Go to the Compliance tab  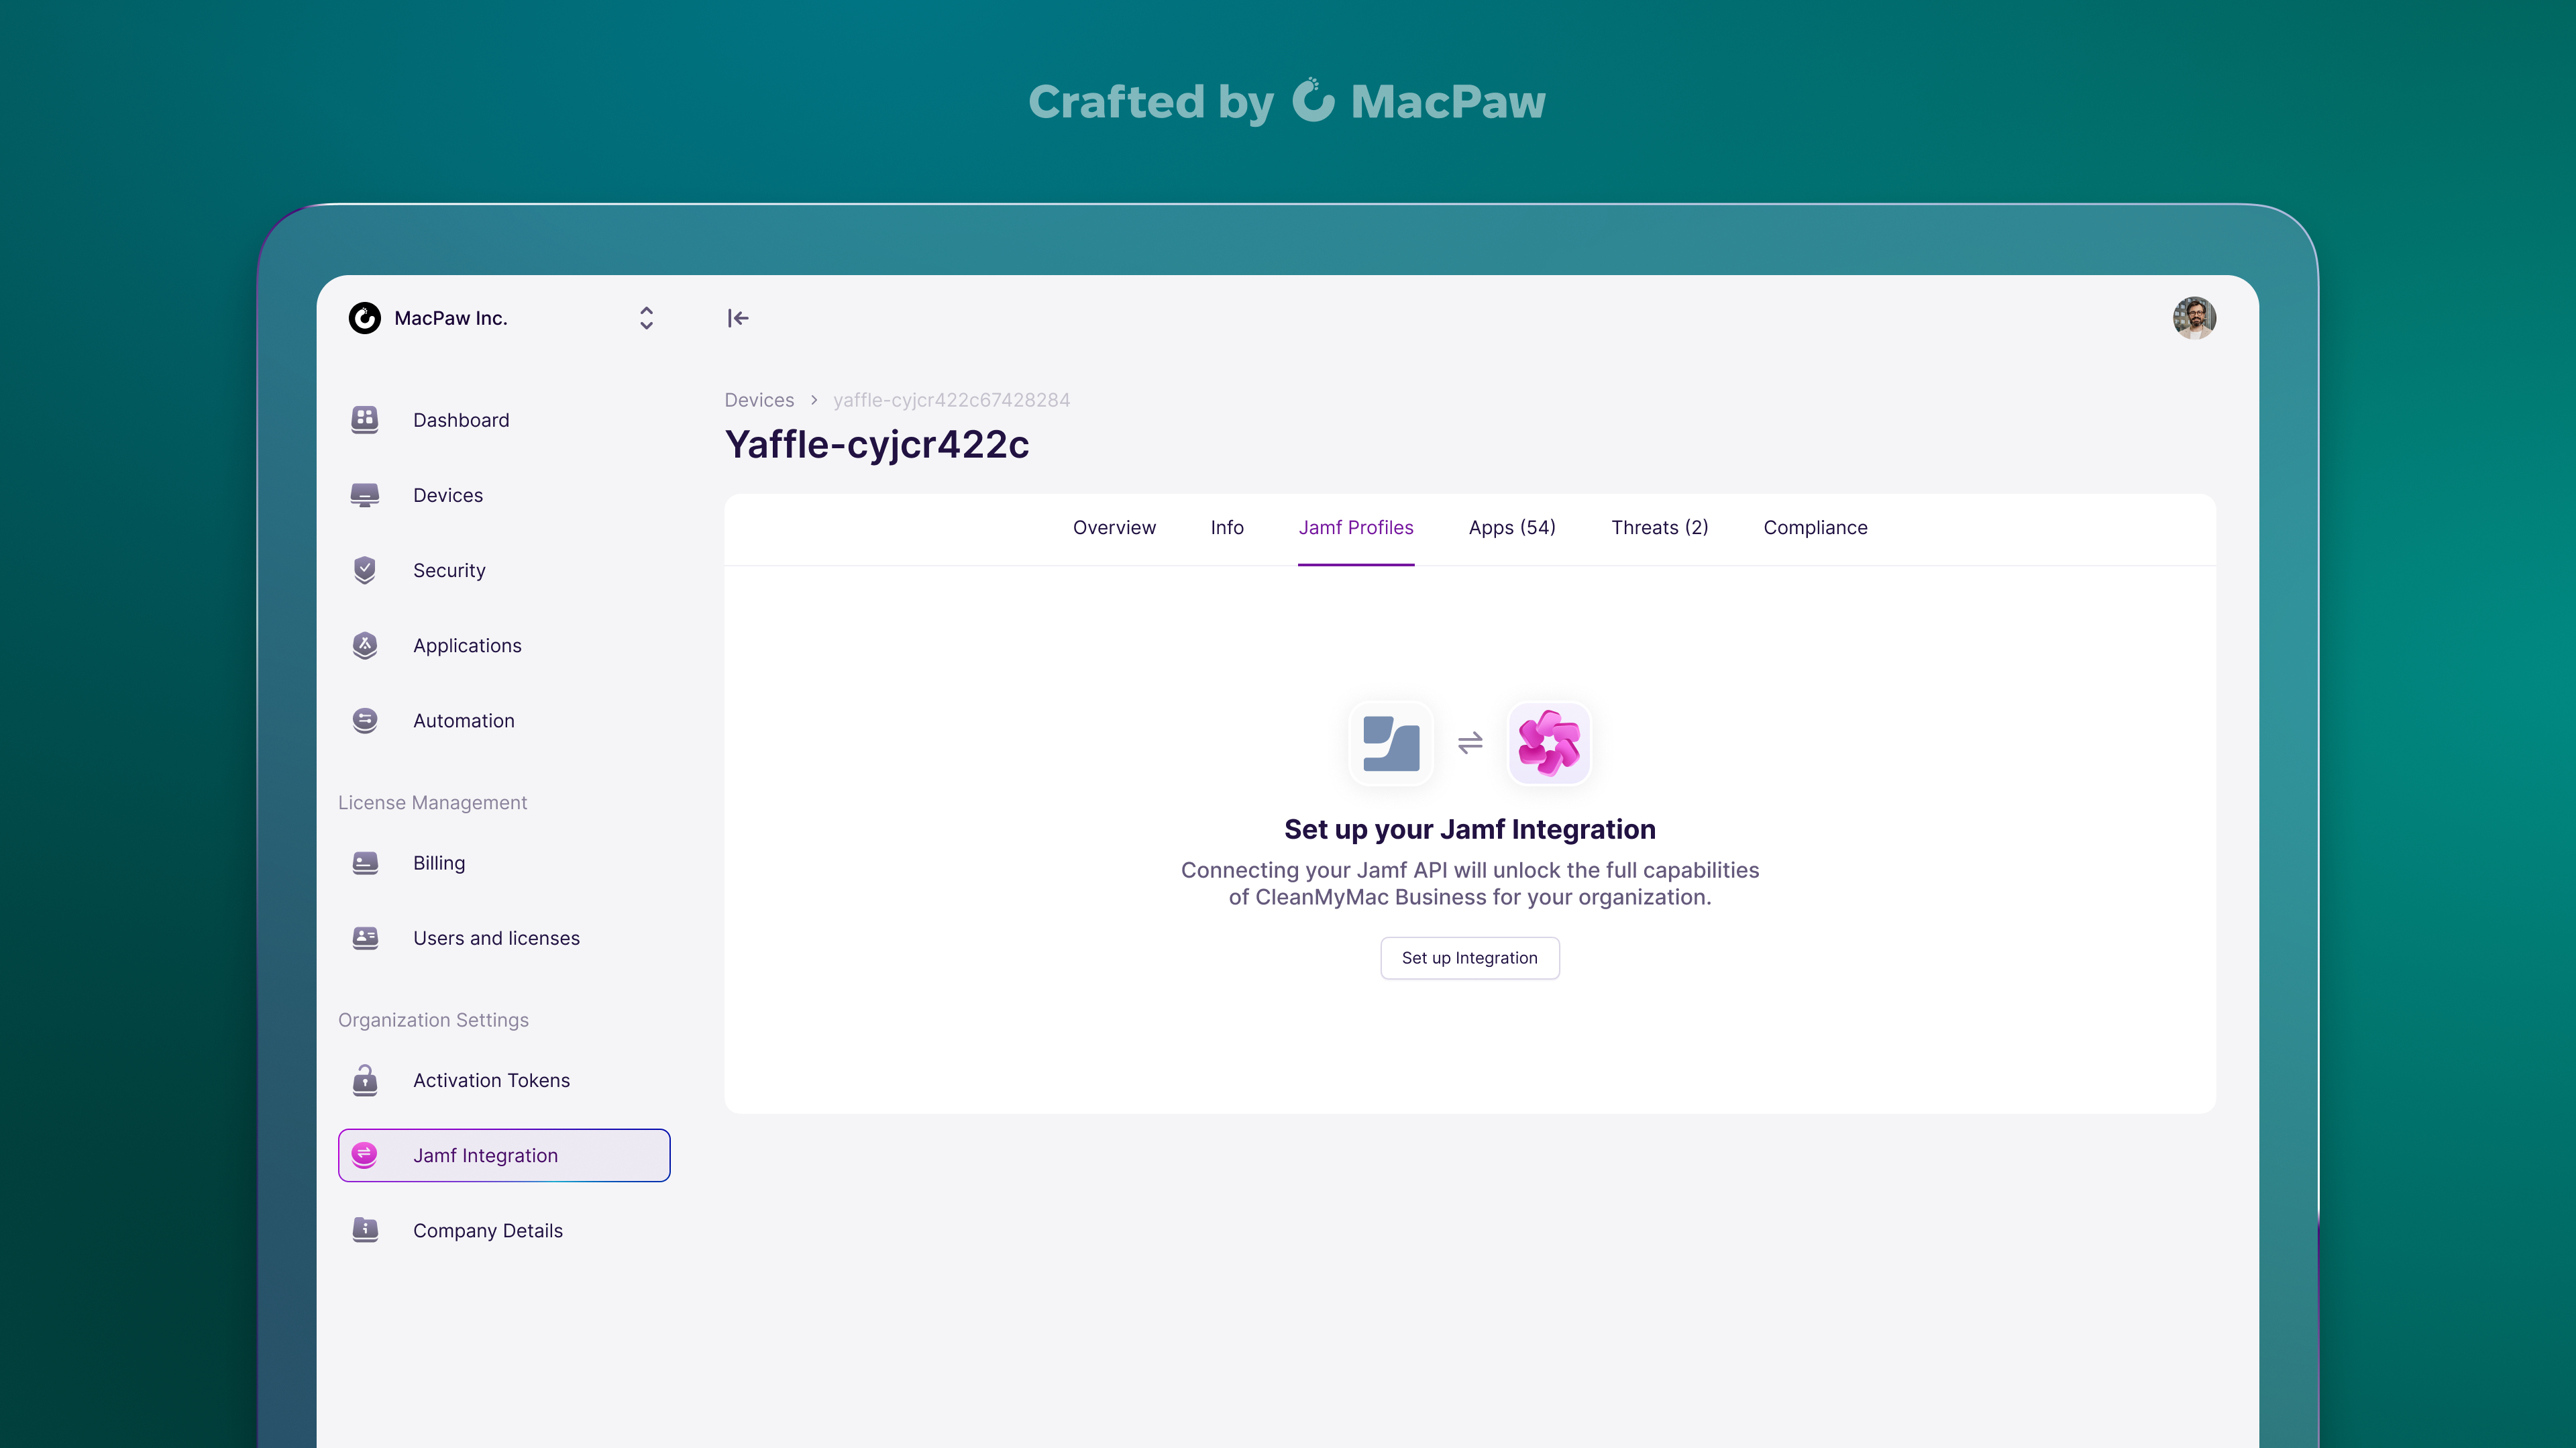tap(1815, 528)
